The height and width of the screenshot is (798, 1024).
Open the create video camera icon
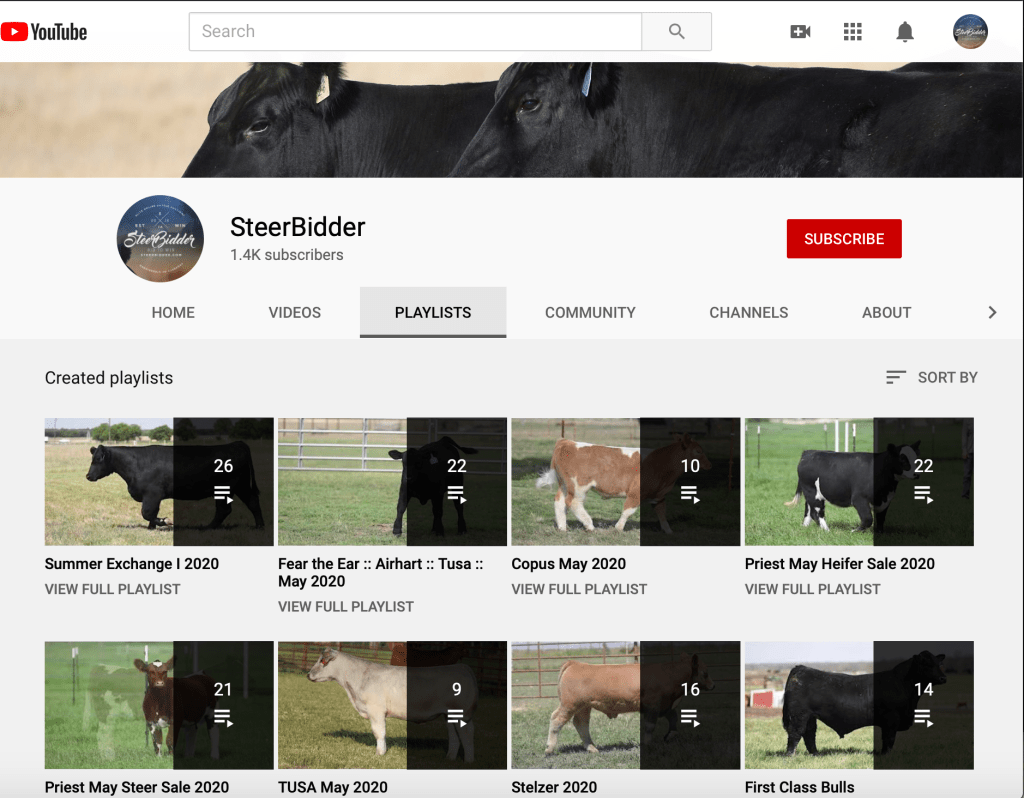point(800,32)
